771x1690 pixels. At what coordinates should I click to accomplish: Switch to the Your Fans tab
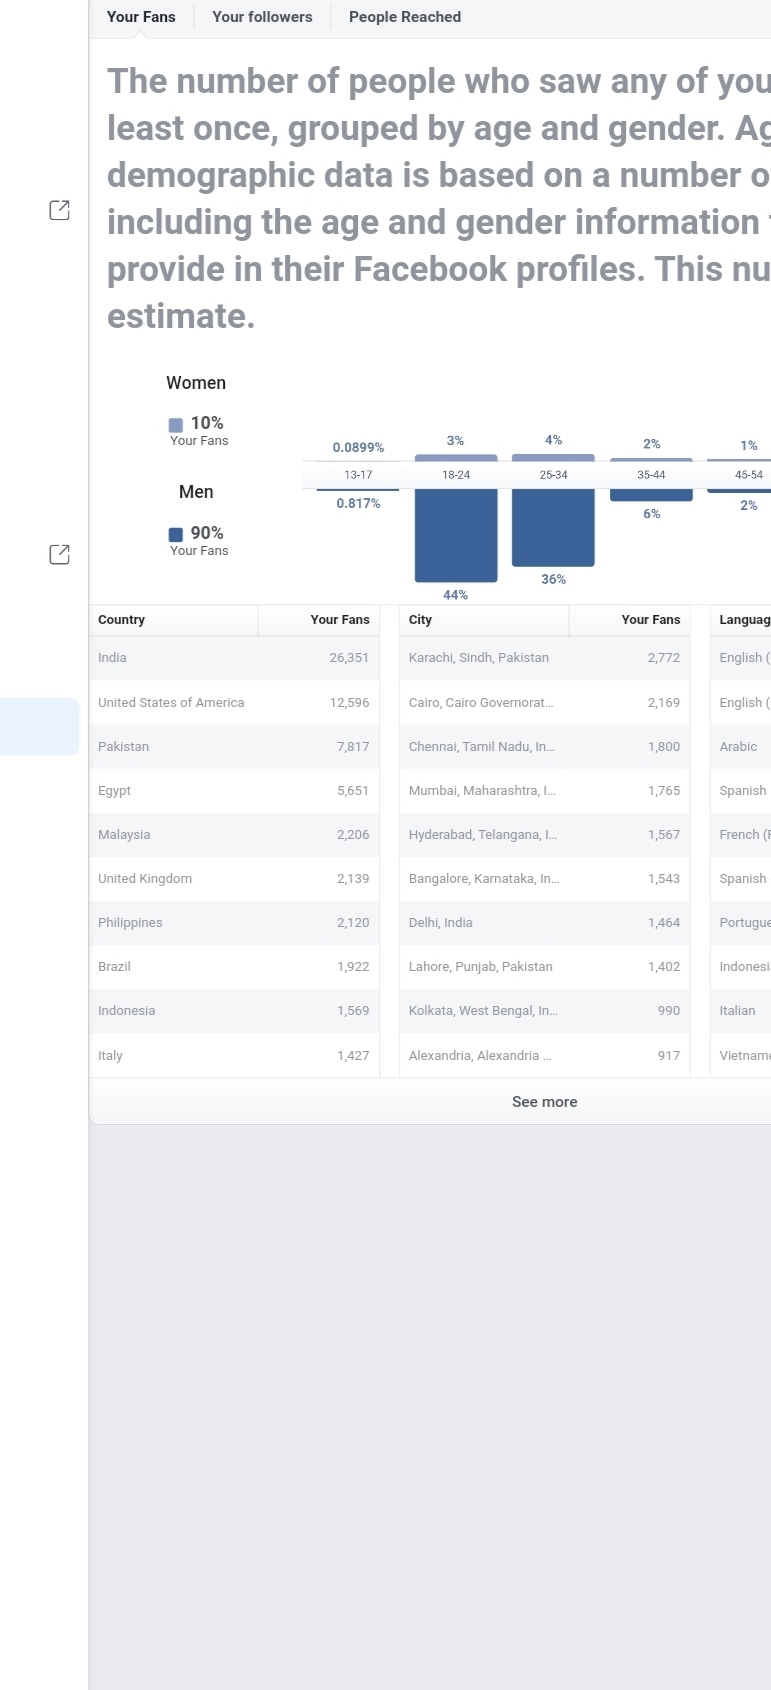[x=141, y=17]
